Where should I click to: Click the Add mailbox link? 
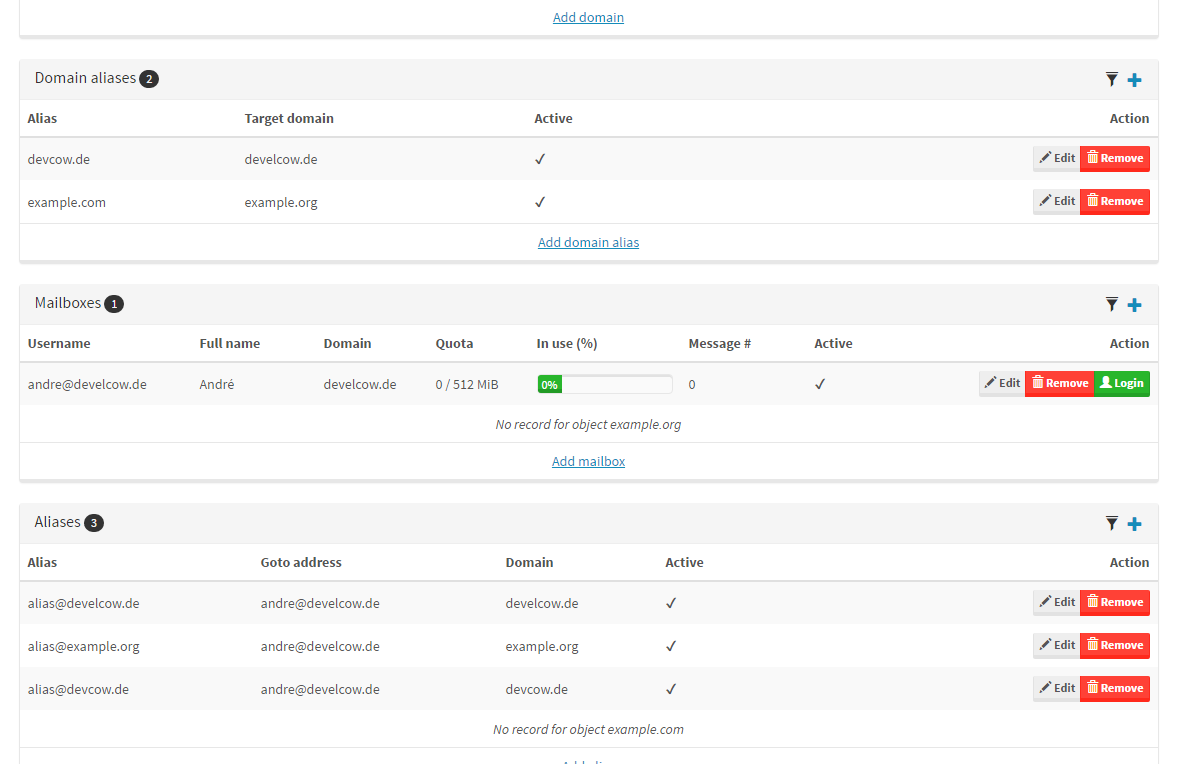588,461
